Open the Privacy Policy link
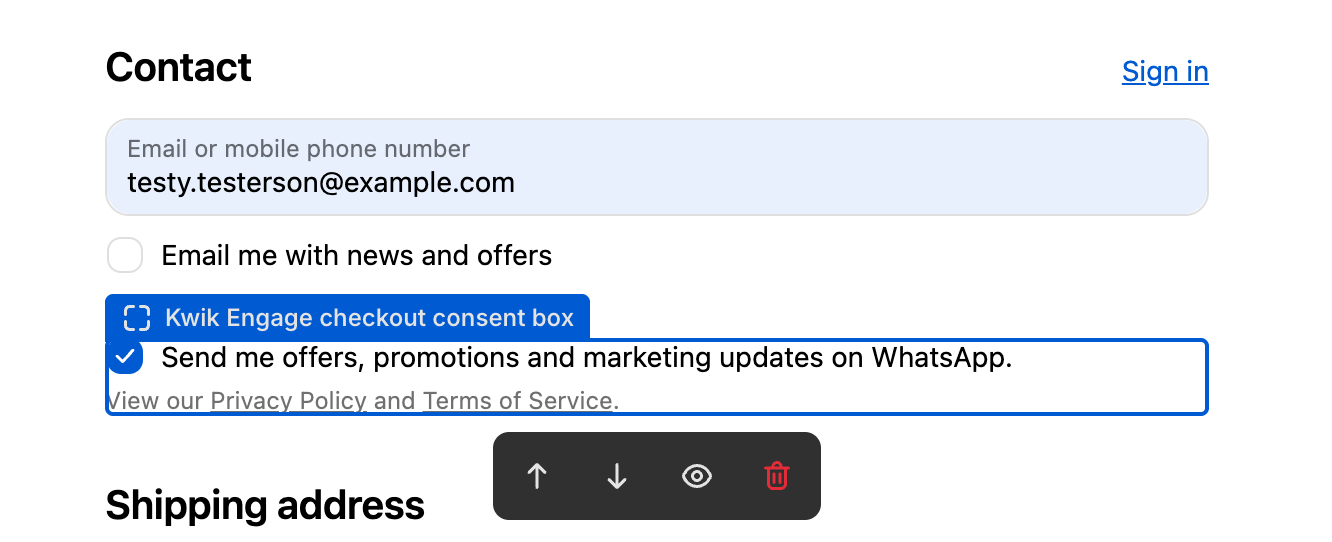The height and width of the screenshot is (542, 1332). (289, 401)
